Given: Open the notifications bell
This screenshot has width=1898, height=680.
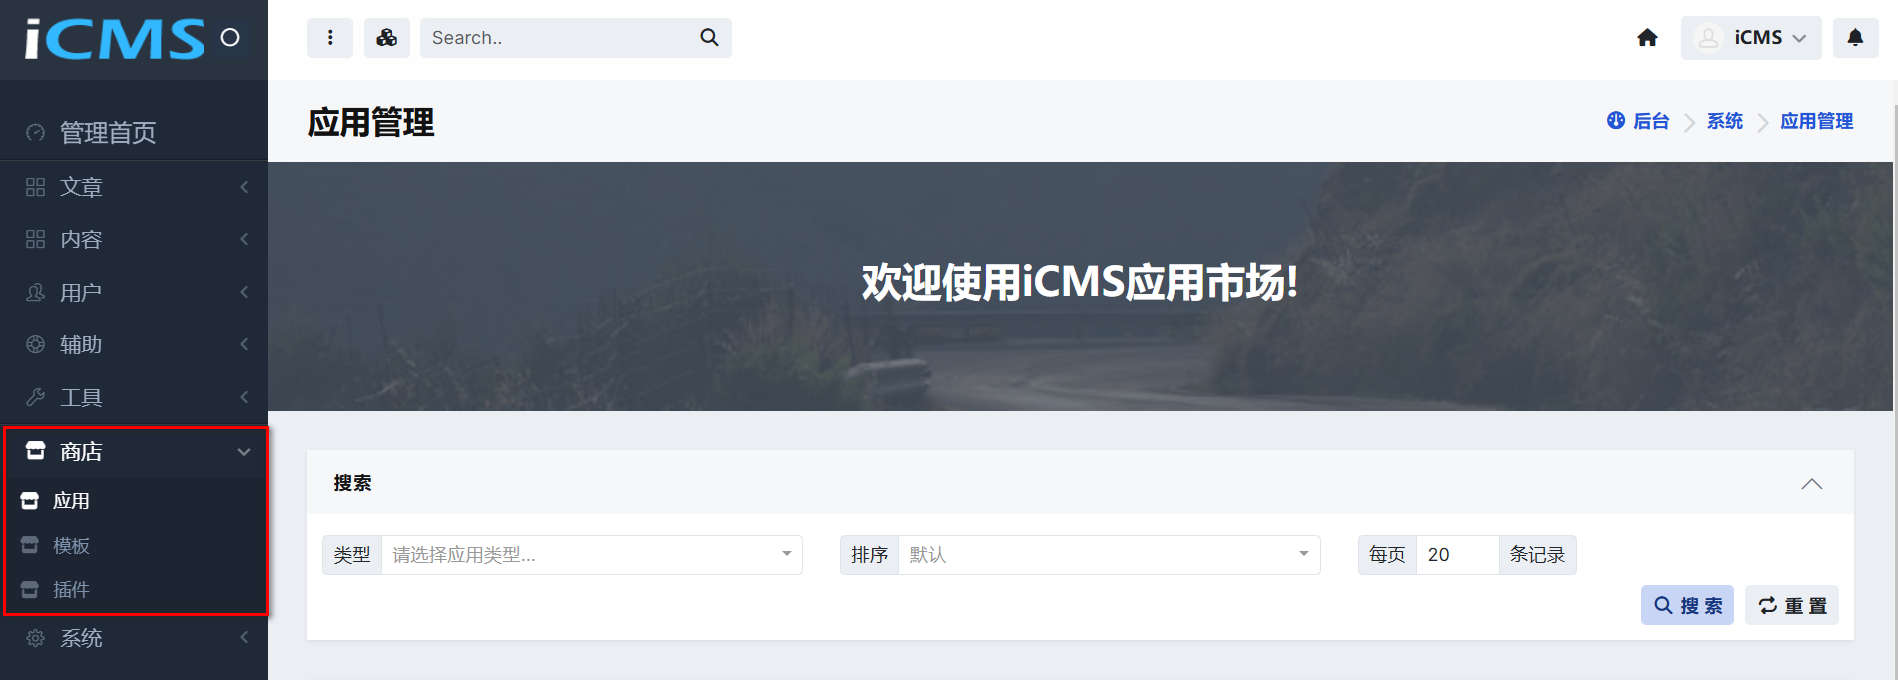Looking at the screenshot, I should [x=1855, y=38].
